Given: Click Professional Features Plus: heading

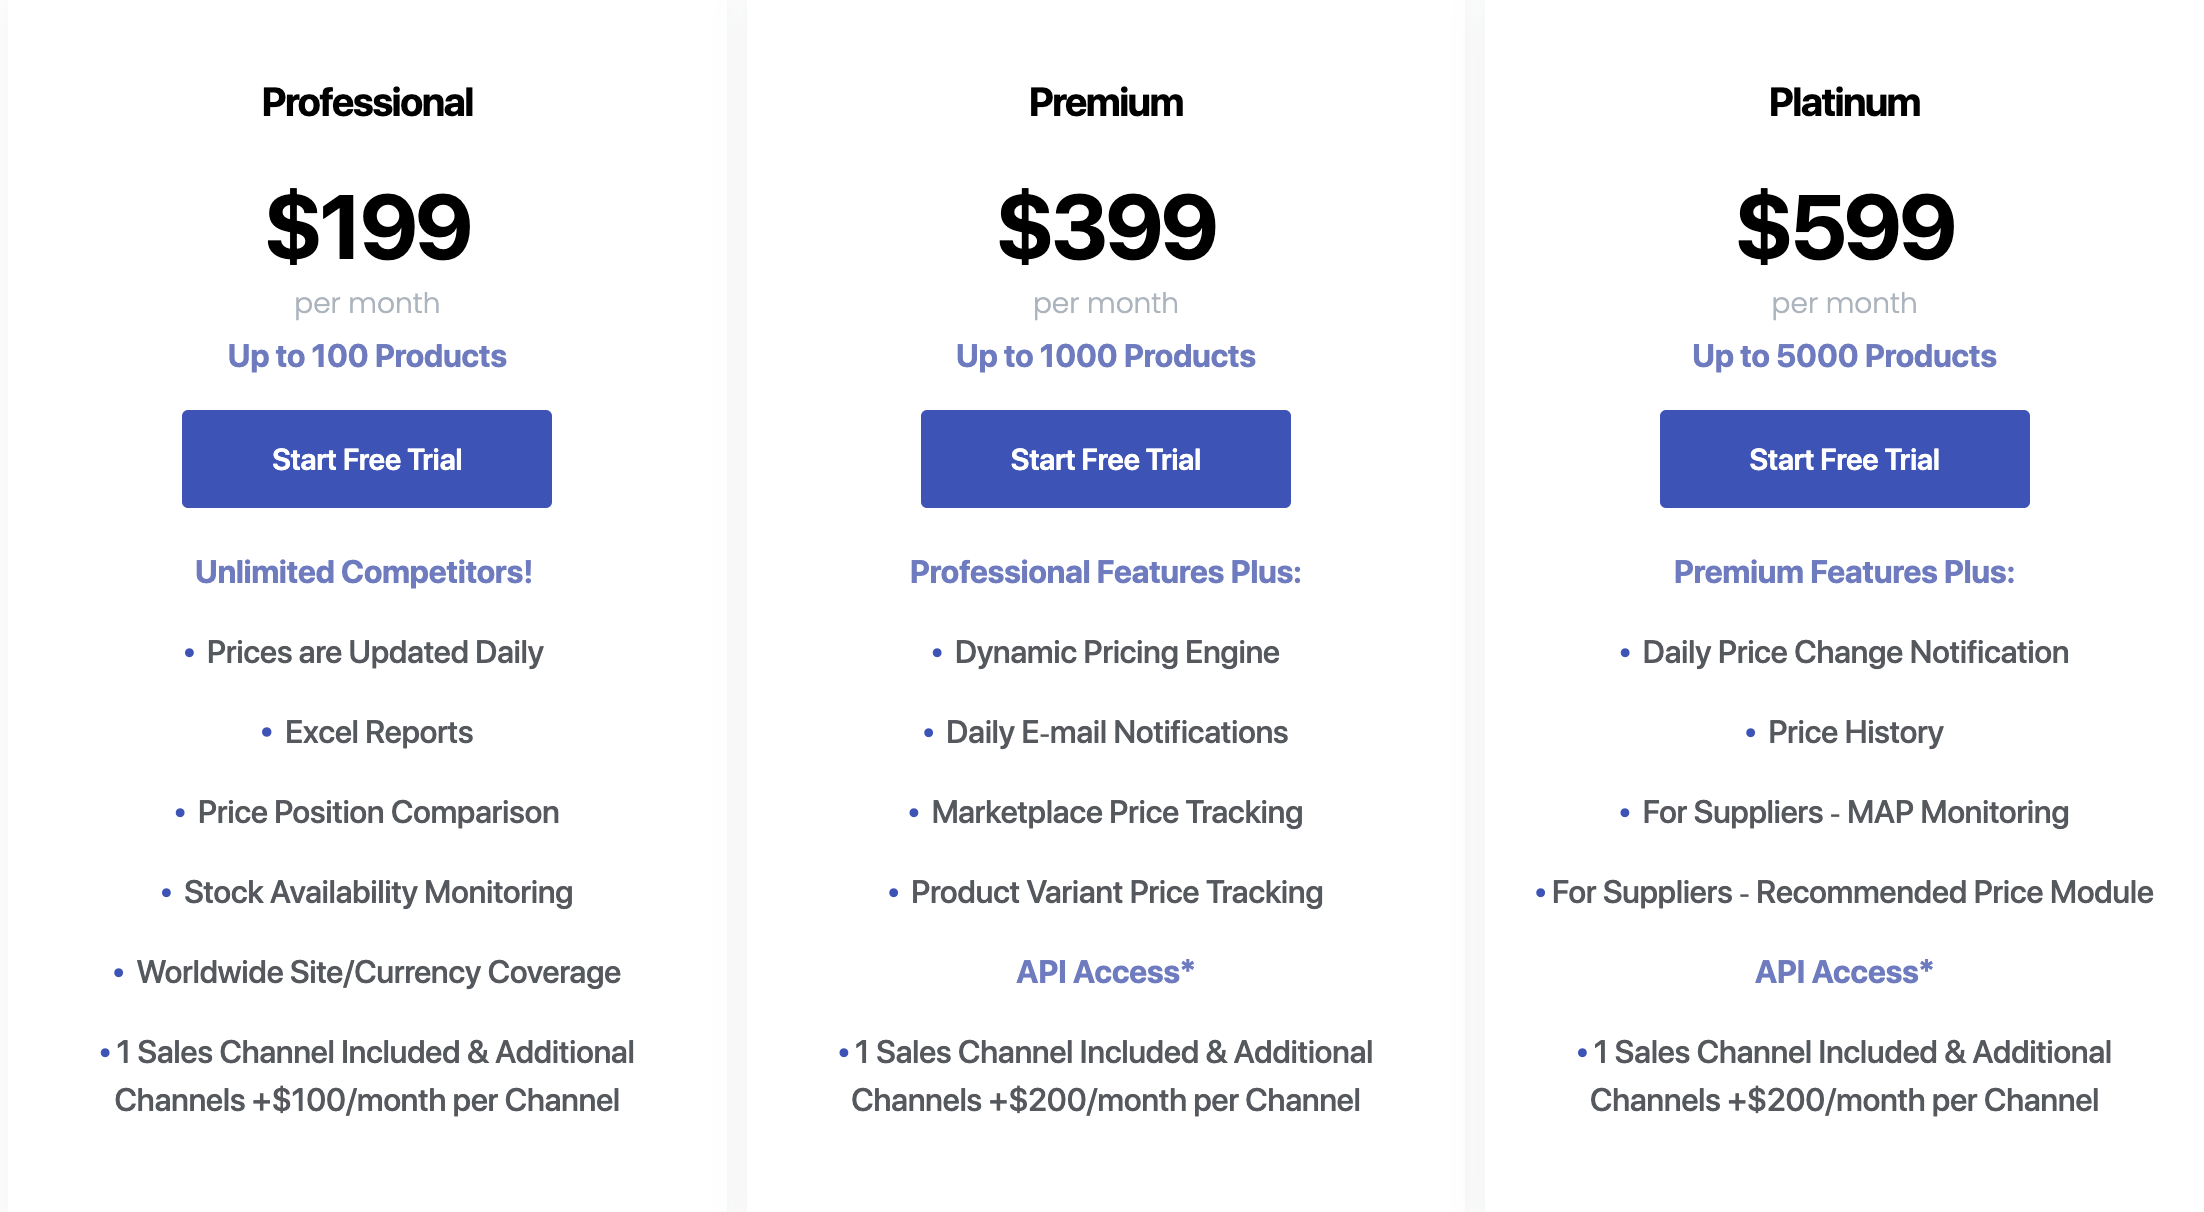Looking at the screenshot, I should click(x=1106, y=572).
